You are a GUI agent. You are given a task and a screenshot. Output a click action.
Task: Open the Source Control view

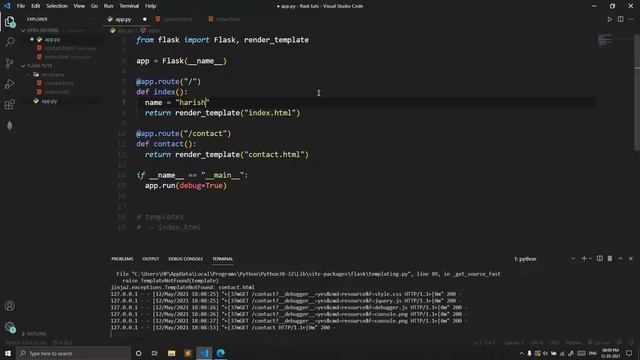pos(10,63)
